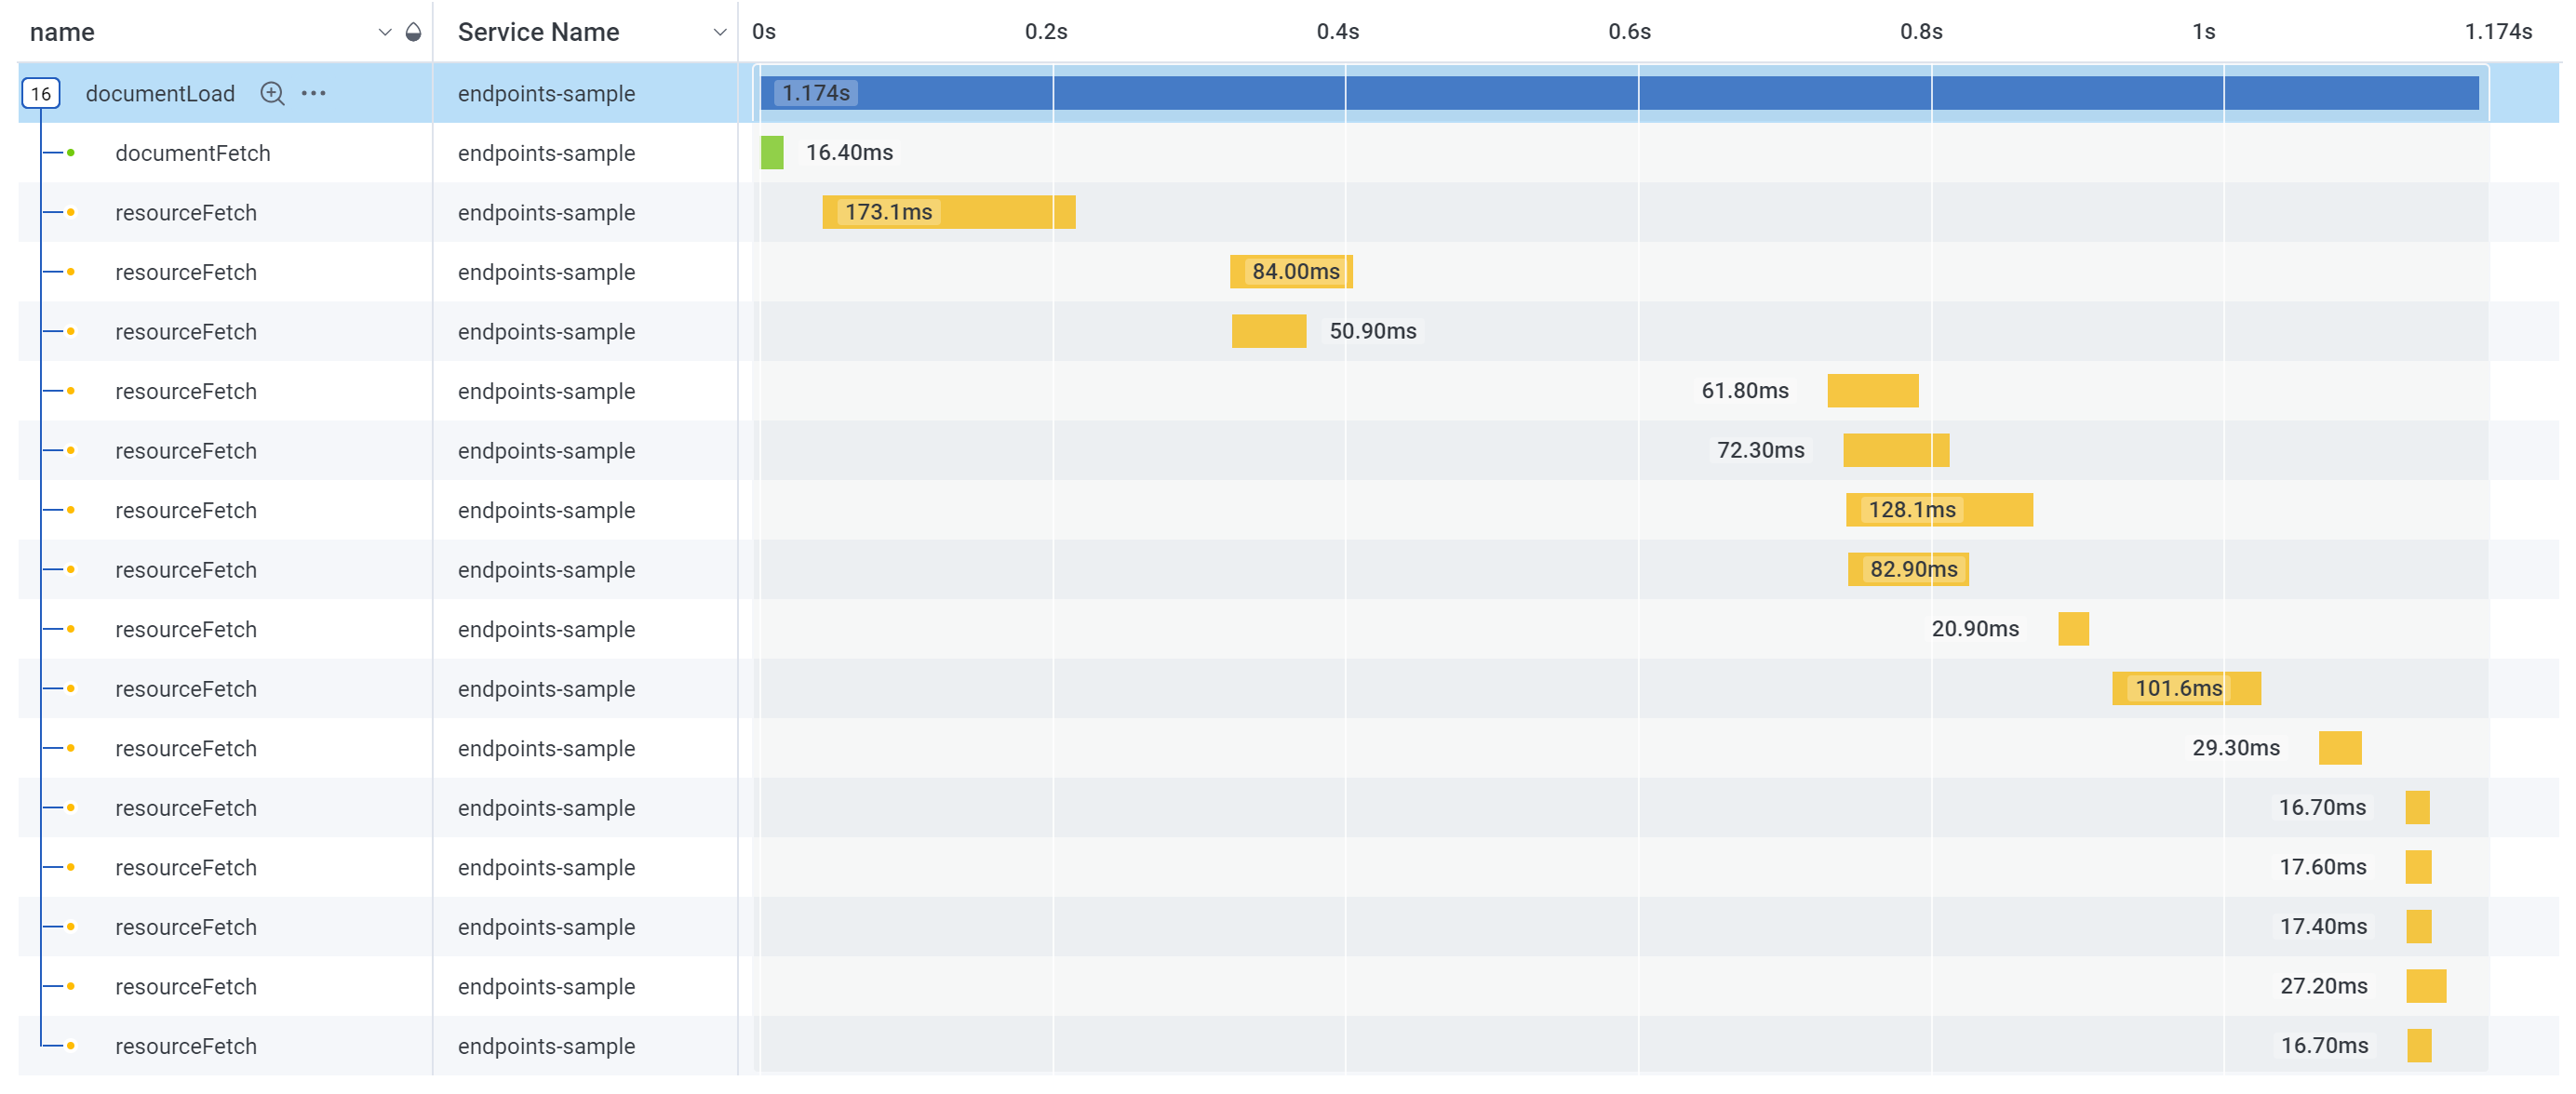Click the bar labeled 20.90ms
2576x1094 pixels.
[2073, 629]
